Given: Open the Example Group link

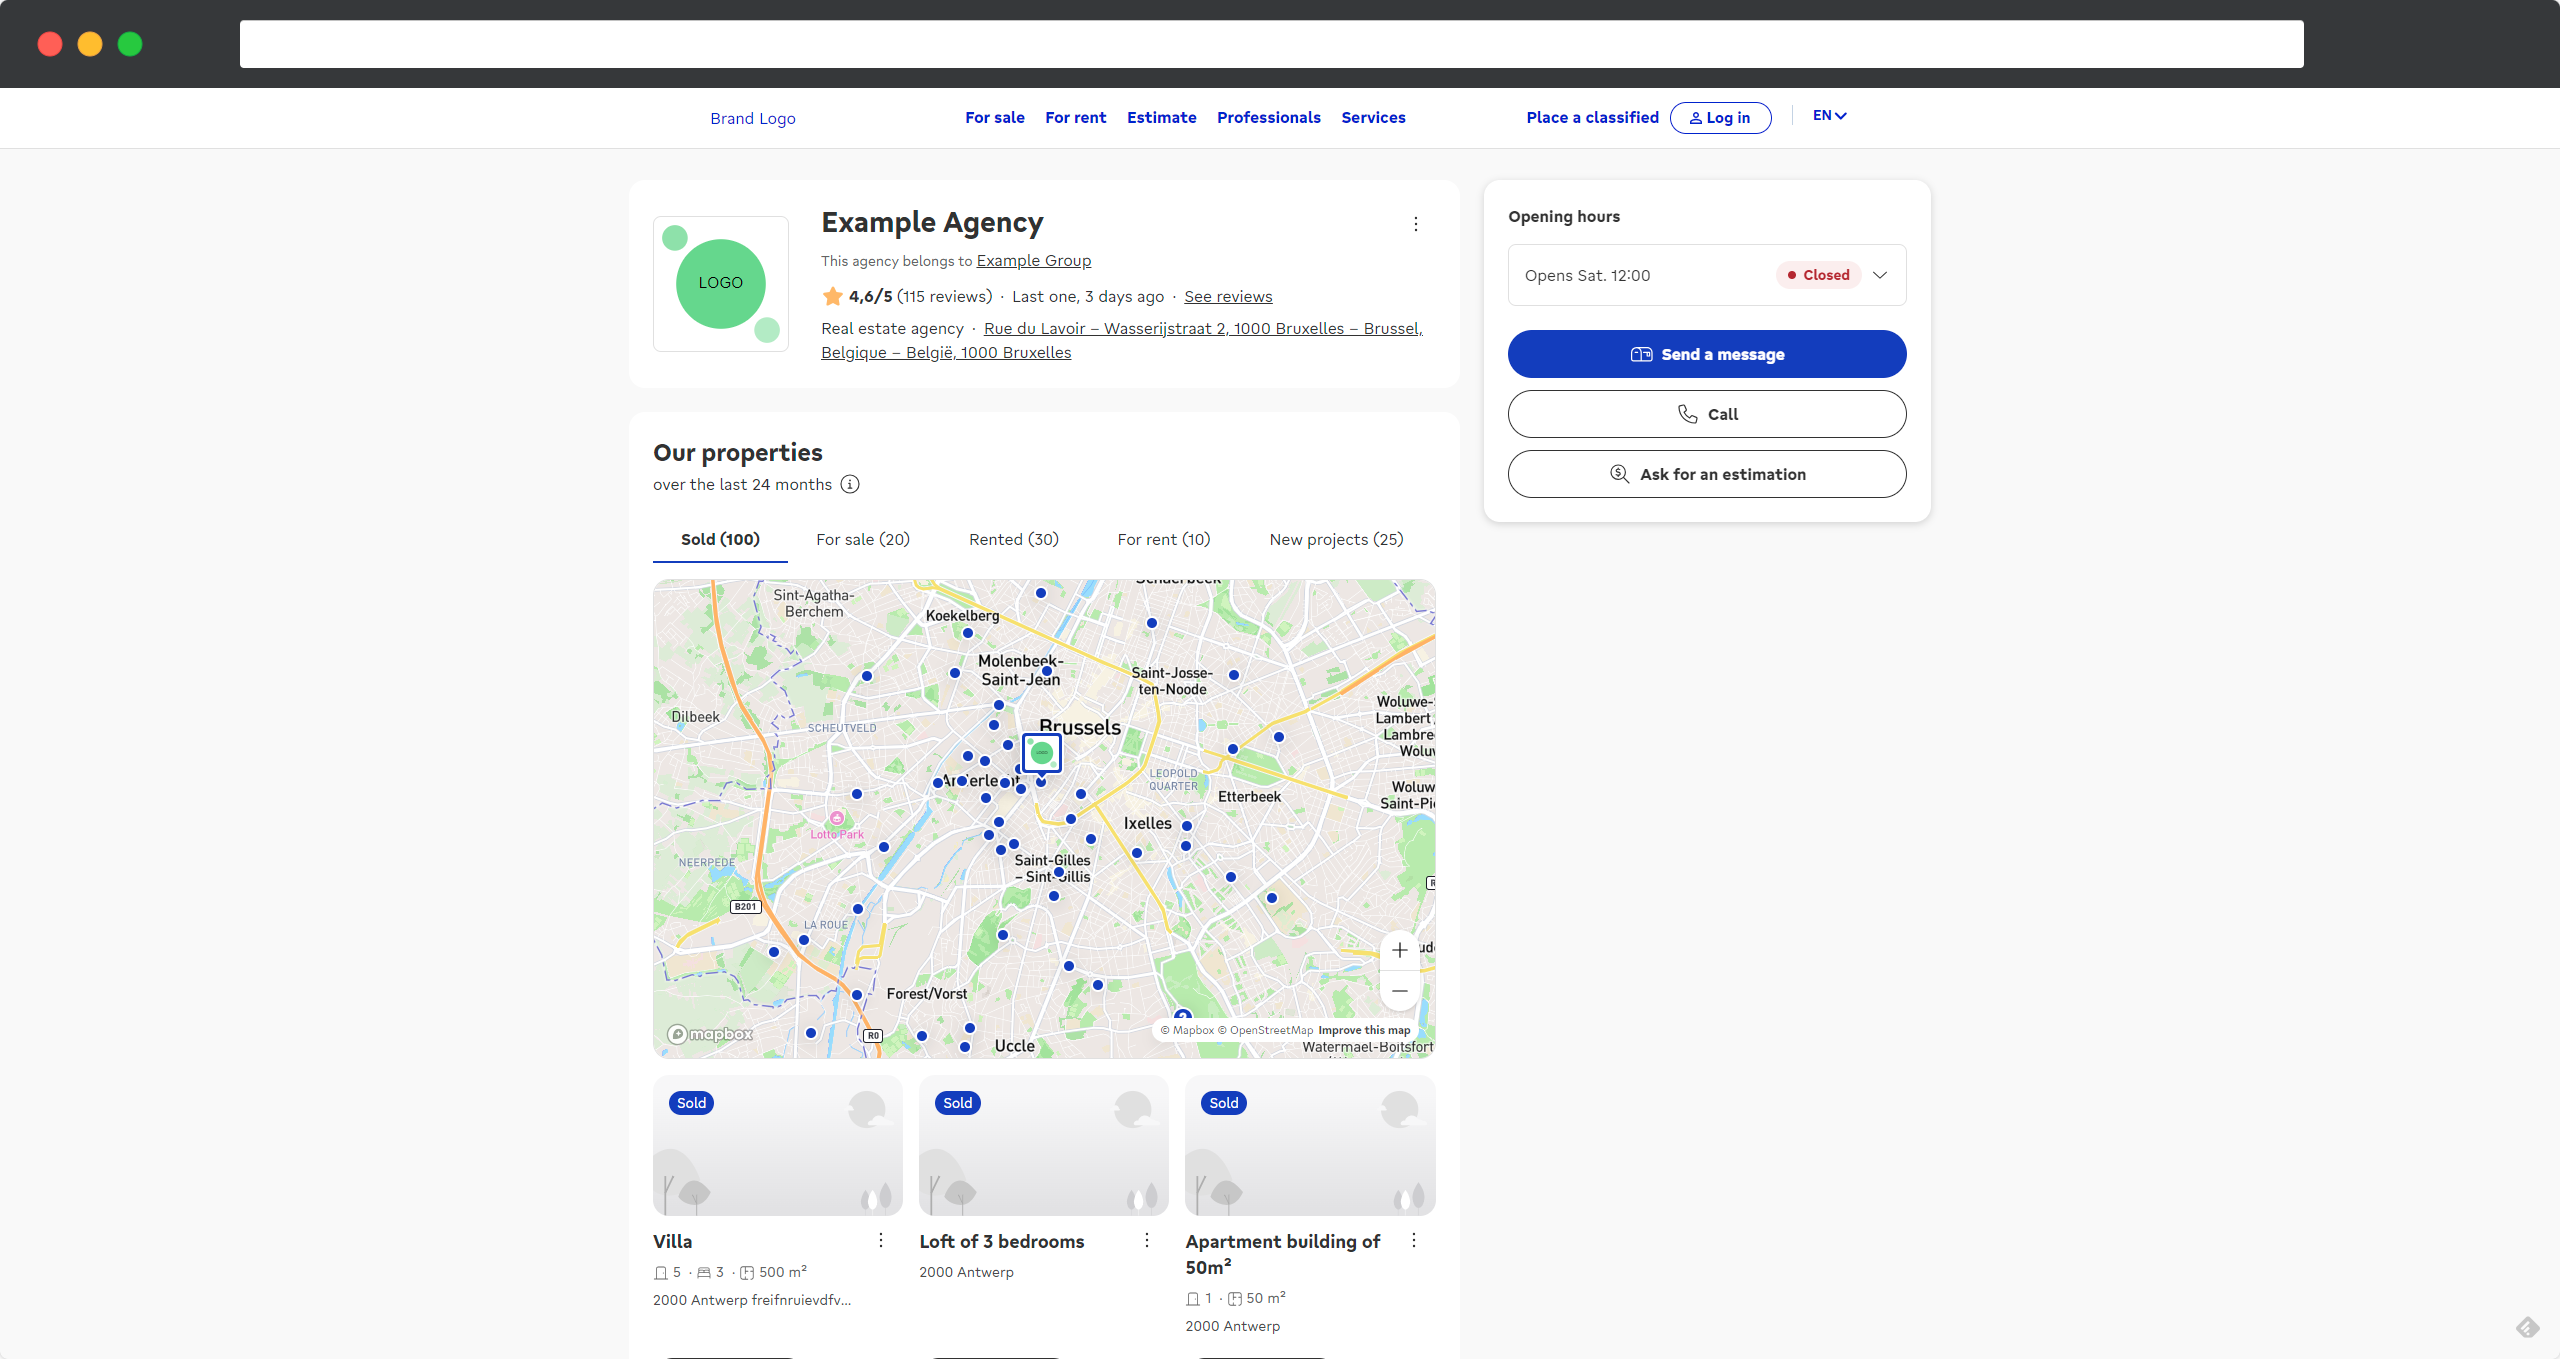Looking at the screenshot, I should tap(1033, 260).
